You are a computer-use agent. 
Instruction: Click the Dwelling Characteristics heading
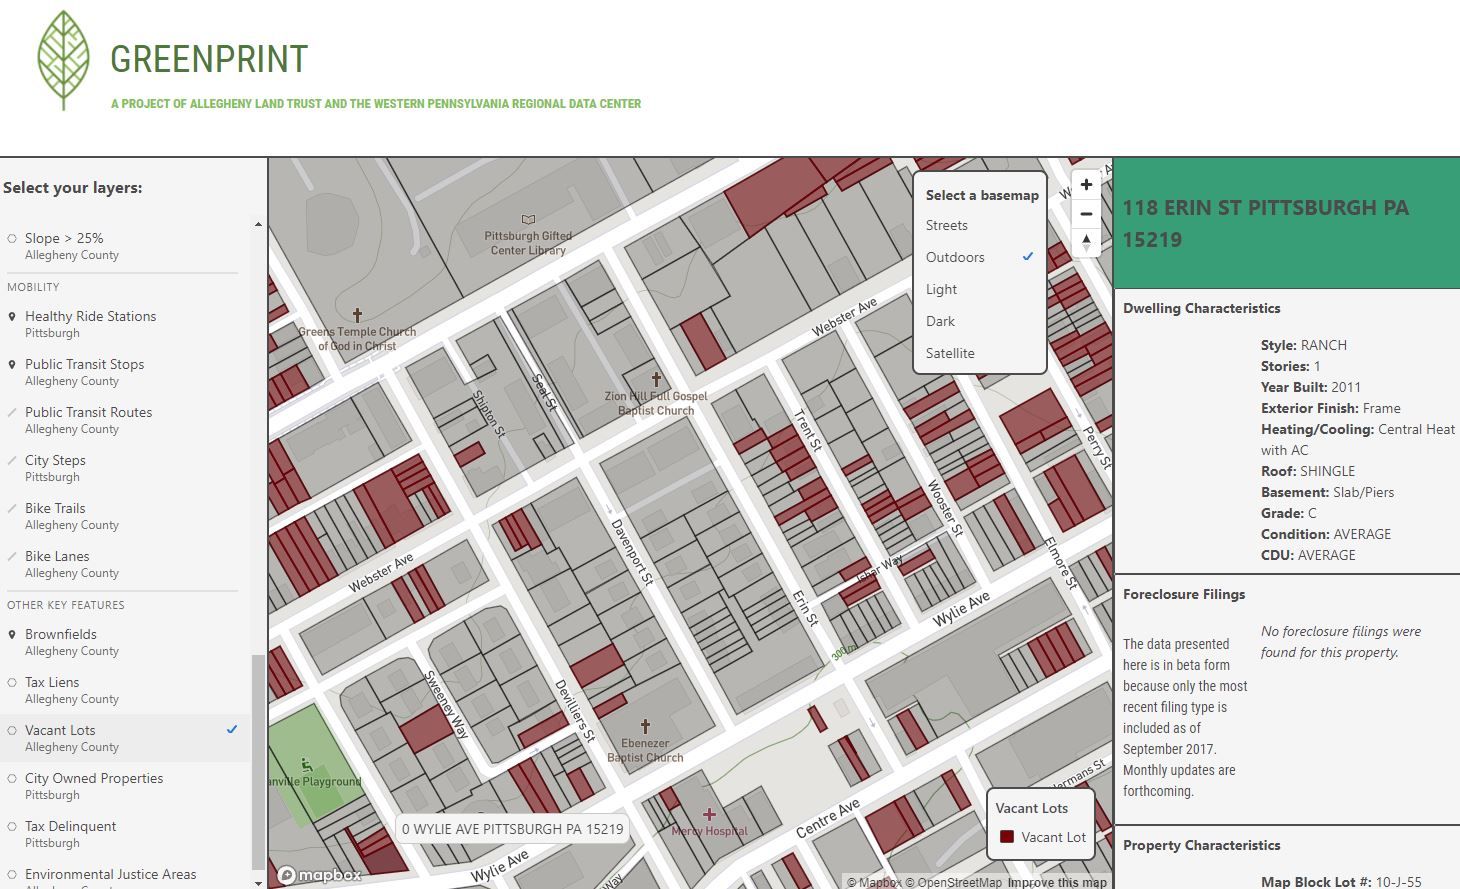(1201, 308)
